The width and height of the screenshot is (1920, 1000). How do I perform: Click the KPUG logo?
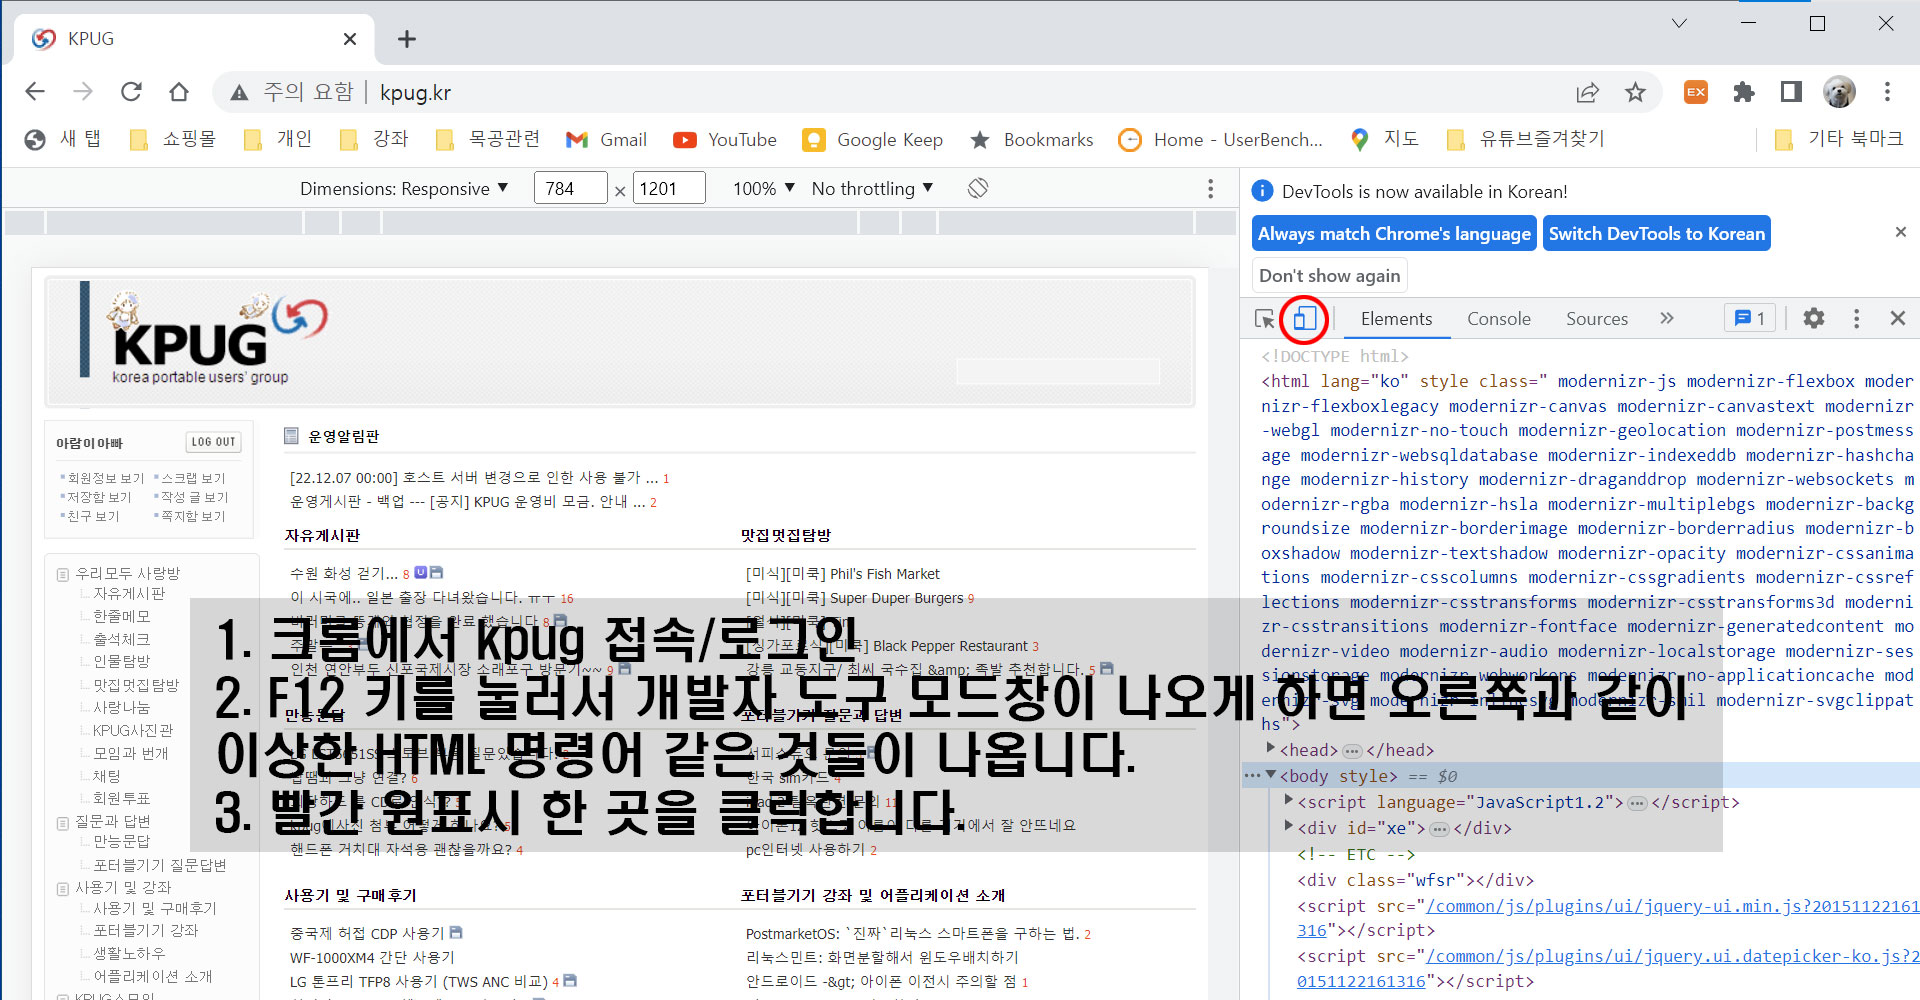(204, 336)
